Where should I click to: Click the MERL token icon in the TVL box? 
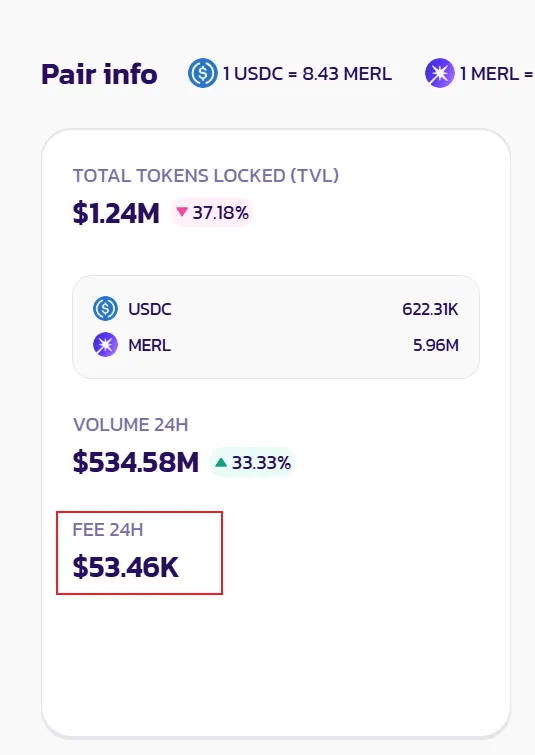105,345
